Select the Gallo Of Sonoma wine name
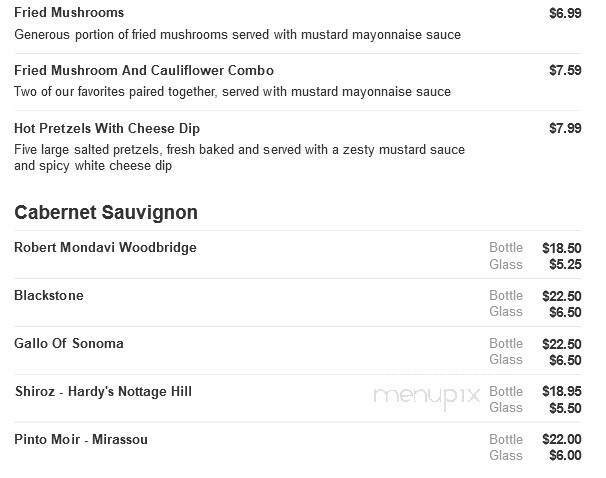This screenshot has width=606, height=478. [69, 343]
